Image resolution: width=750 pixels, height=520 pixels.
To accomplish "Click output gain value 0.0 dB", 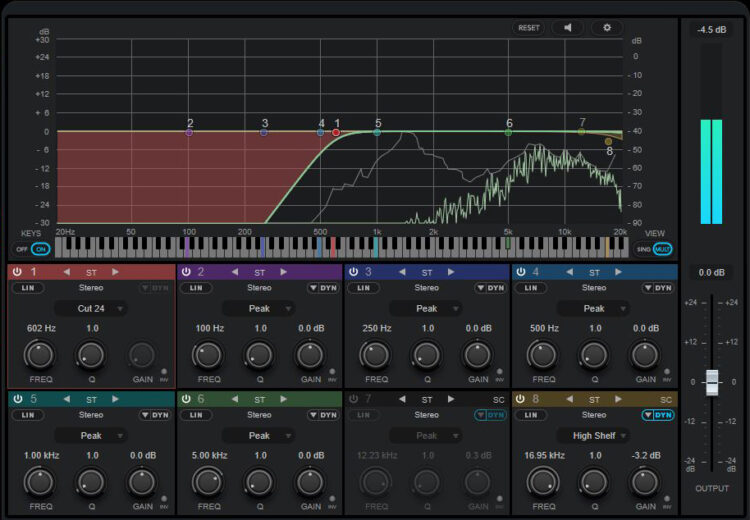I will [x=711, y=272].
